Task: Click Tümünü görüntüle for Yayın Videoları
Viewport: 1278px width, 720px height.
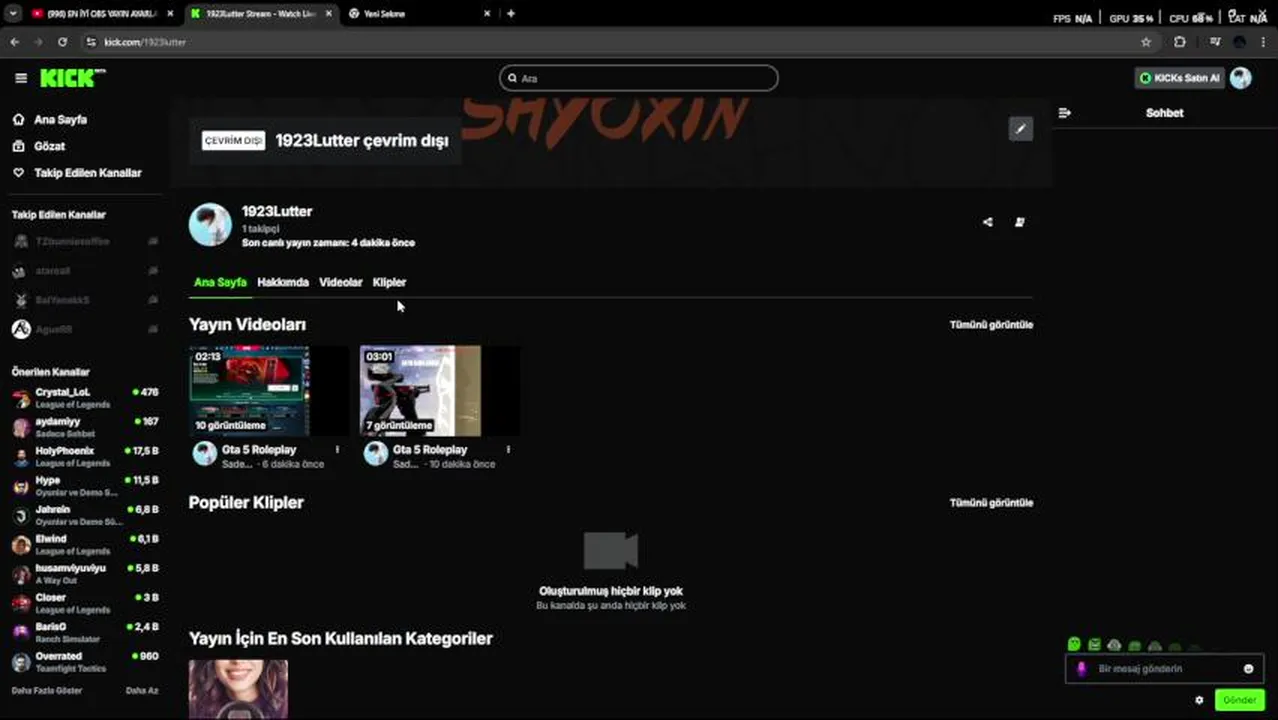Action: tap(991, 325)
